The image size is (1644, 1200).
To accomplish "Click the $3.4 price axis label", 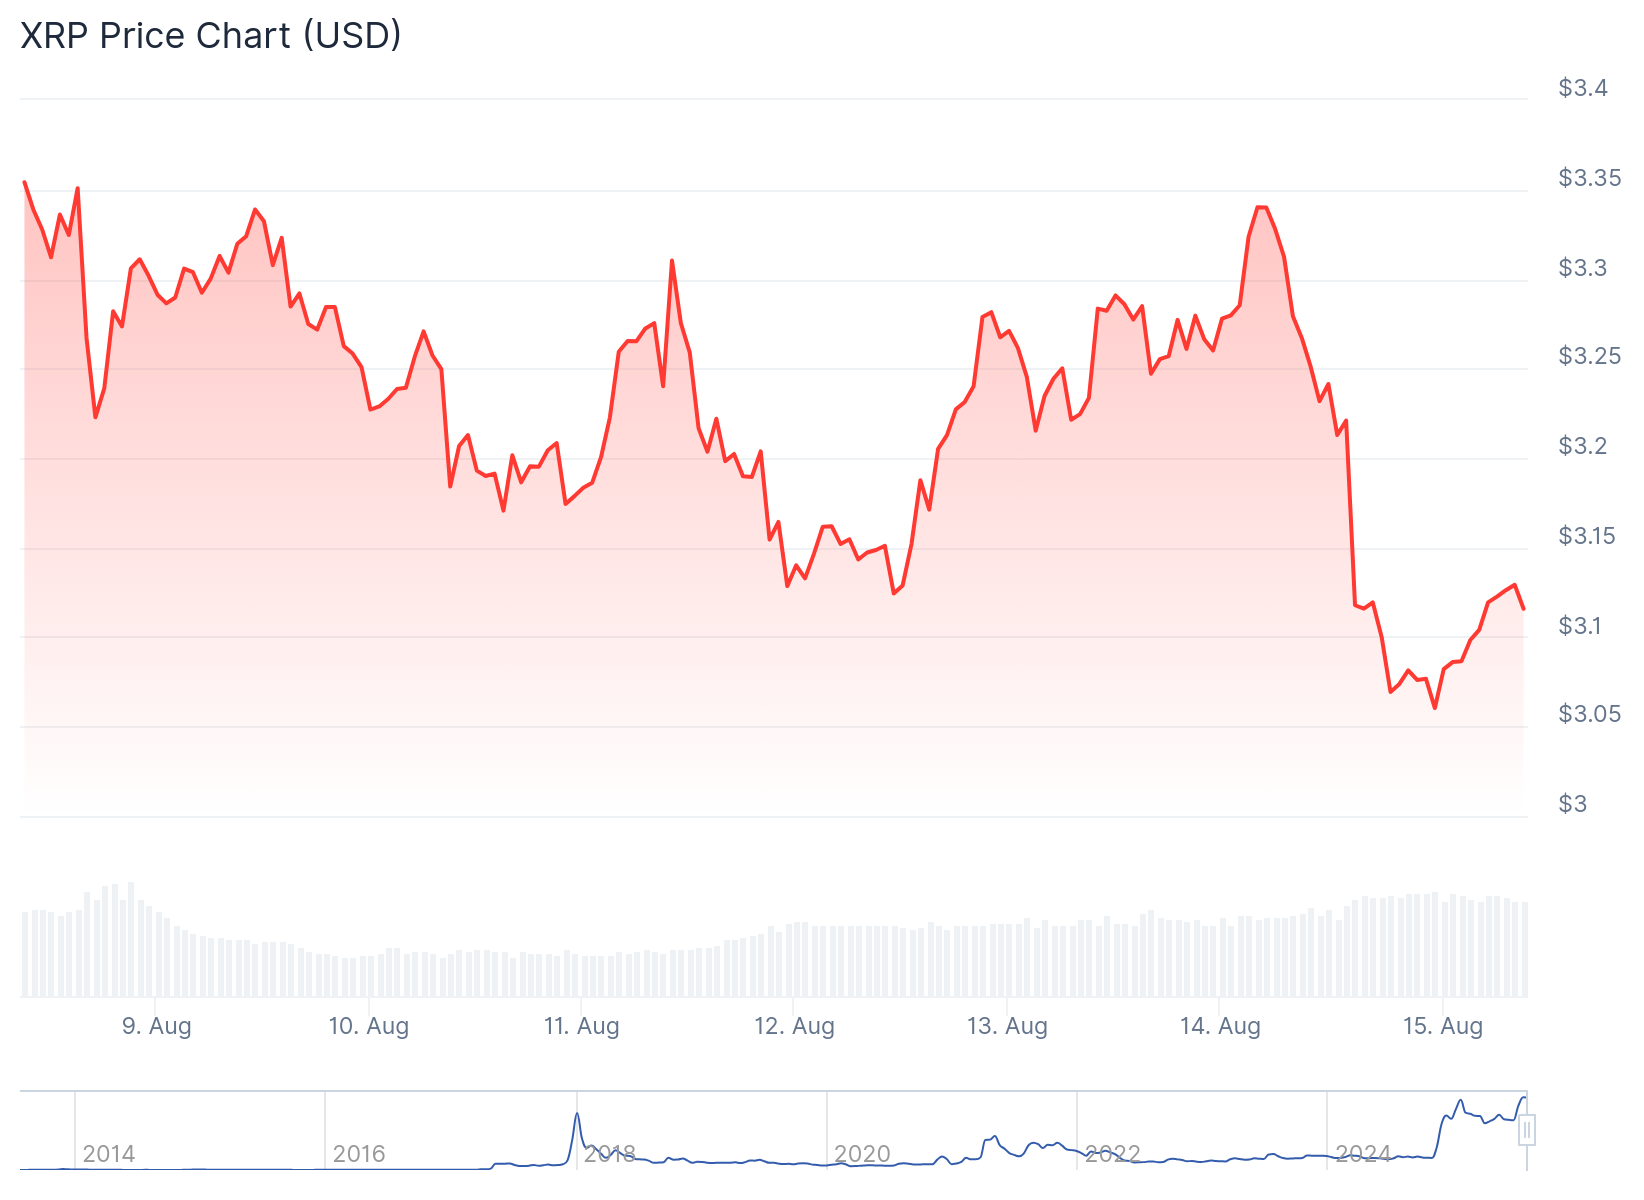I will tap(1583, 88).
